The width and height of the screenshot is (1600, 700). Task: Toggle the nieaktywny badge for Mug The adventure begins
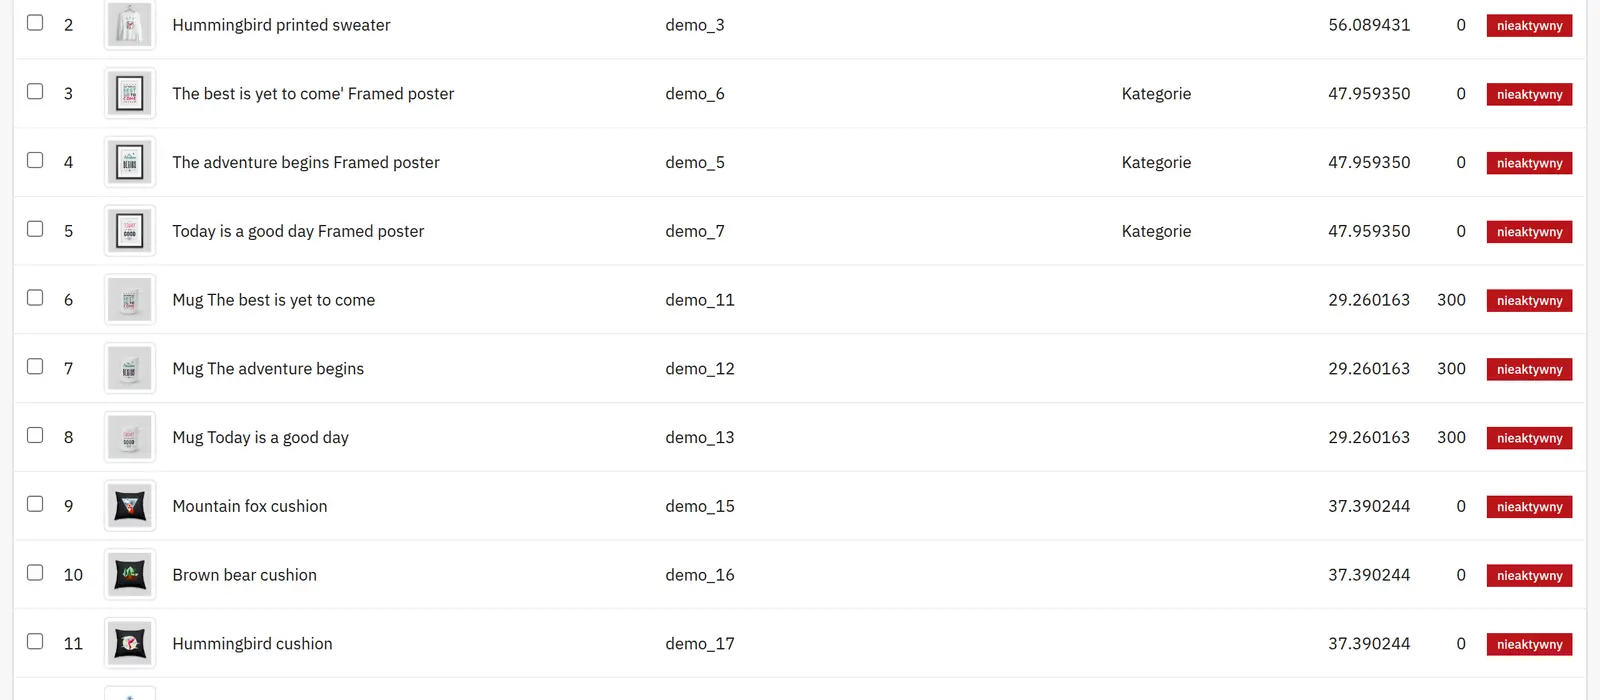tap(1529, 369)
